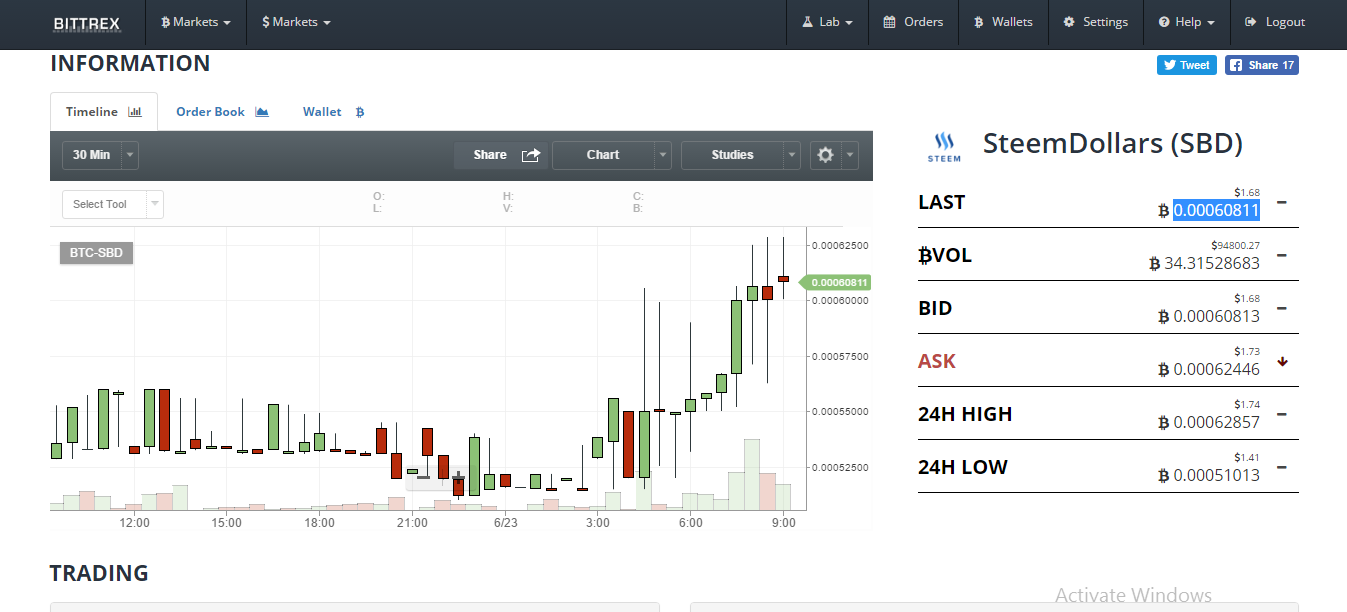Image resolution: width=1347 pixels, height=612 pixels.
Task: Click the LAST row dash indicator
Action: coord(1282,202)
